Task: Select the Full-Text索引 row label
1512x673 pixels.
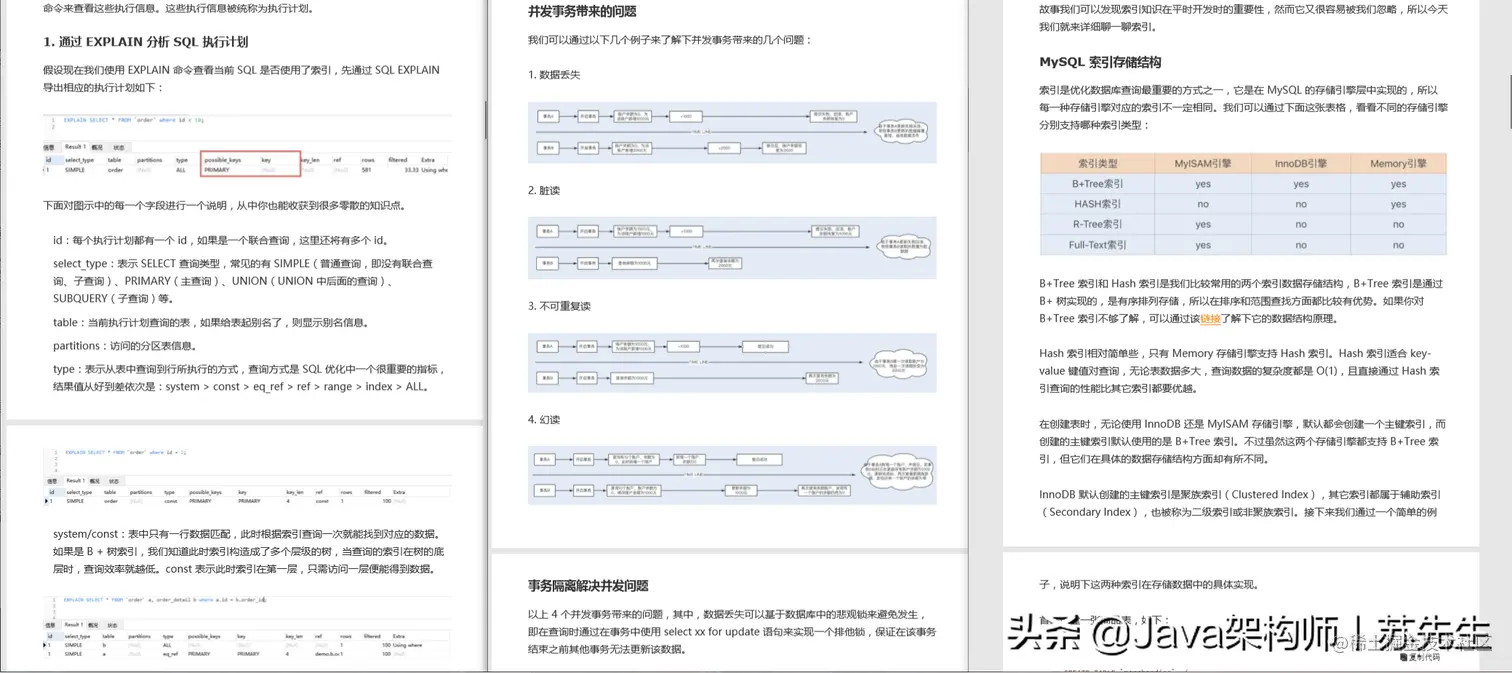Action: click(x=1097, y=245)
